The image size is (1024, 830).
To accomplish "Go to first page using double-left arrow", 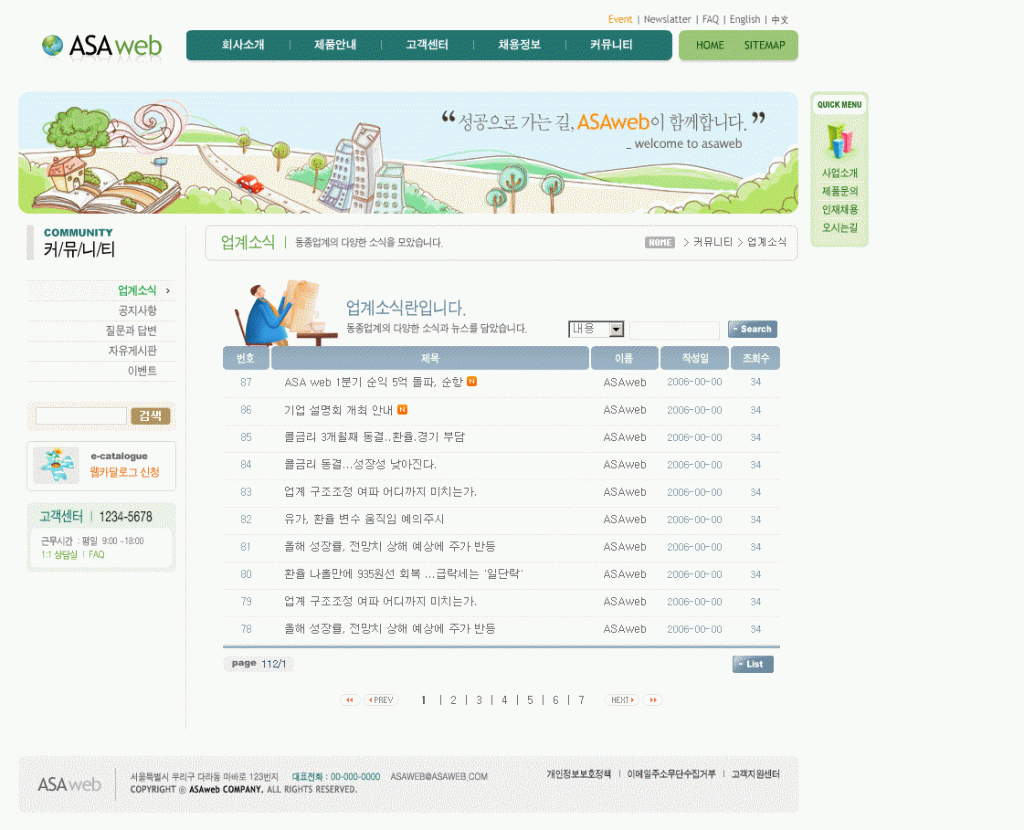I will [350, 700].
